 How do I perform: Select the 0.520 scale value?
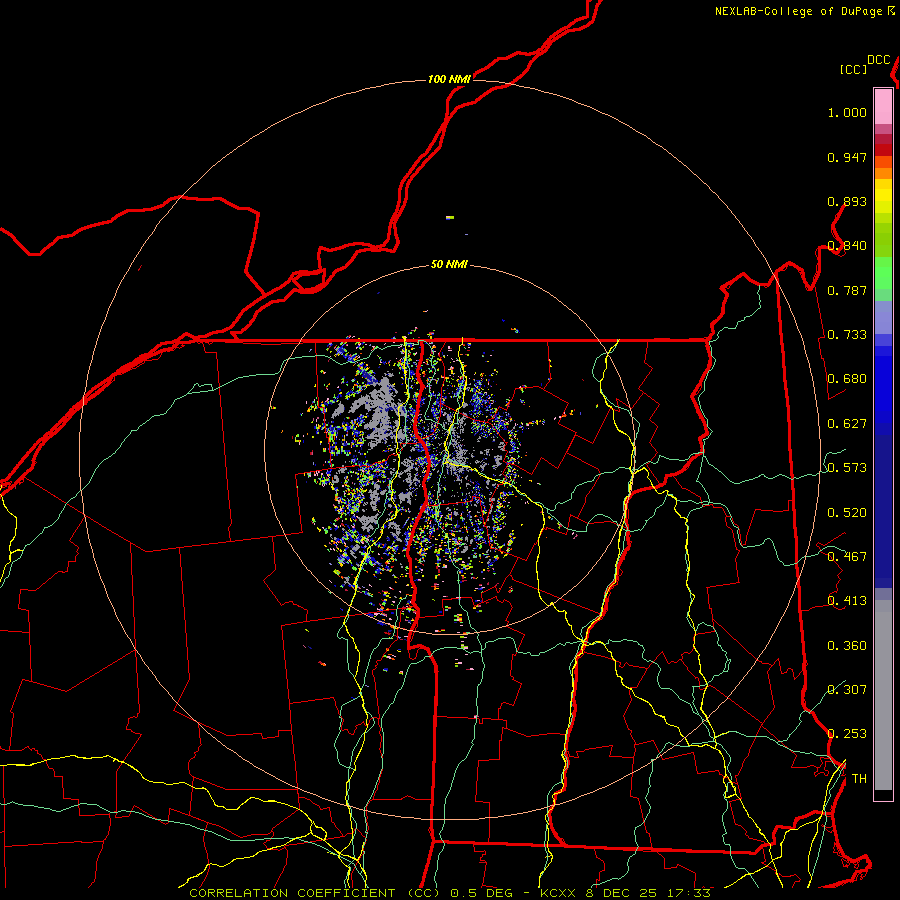tap(847, 513)
